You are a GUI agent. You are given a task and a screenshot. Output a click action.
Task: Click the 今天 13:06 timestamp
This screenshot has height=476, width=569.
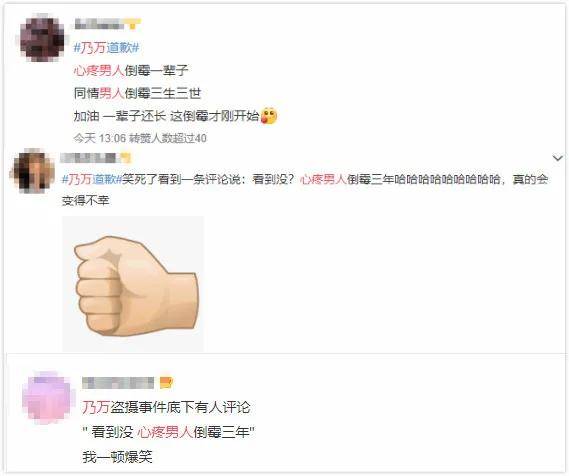pos(99,138)
